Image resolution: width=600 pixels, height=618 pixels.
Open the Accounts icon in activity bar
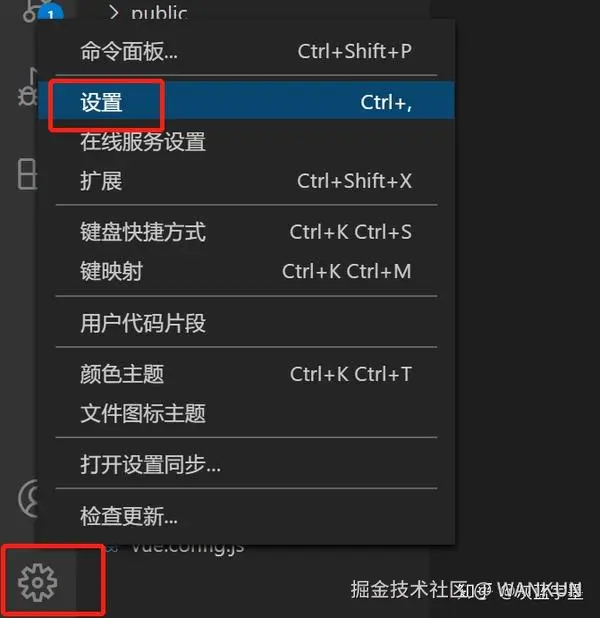28,498
